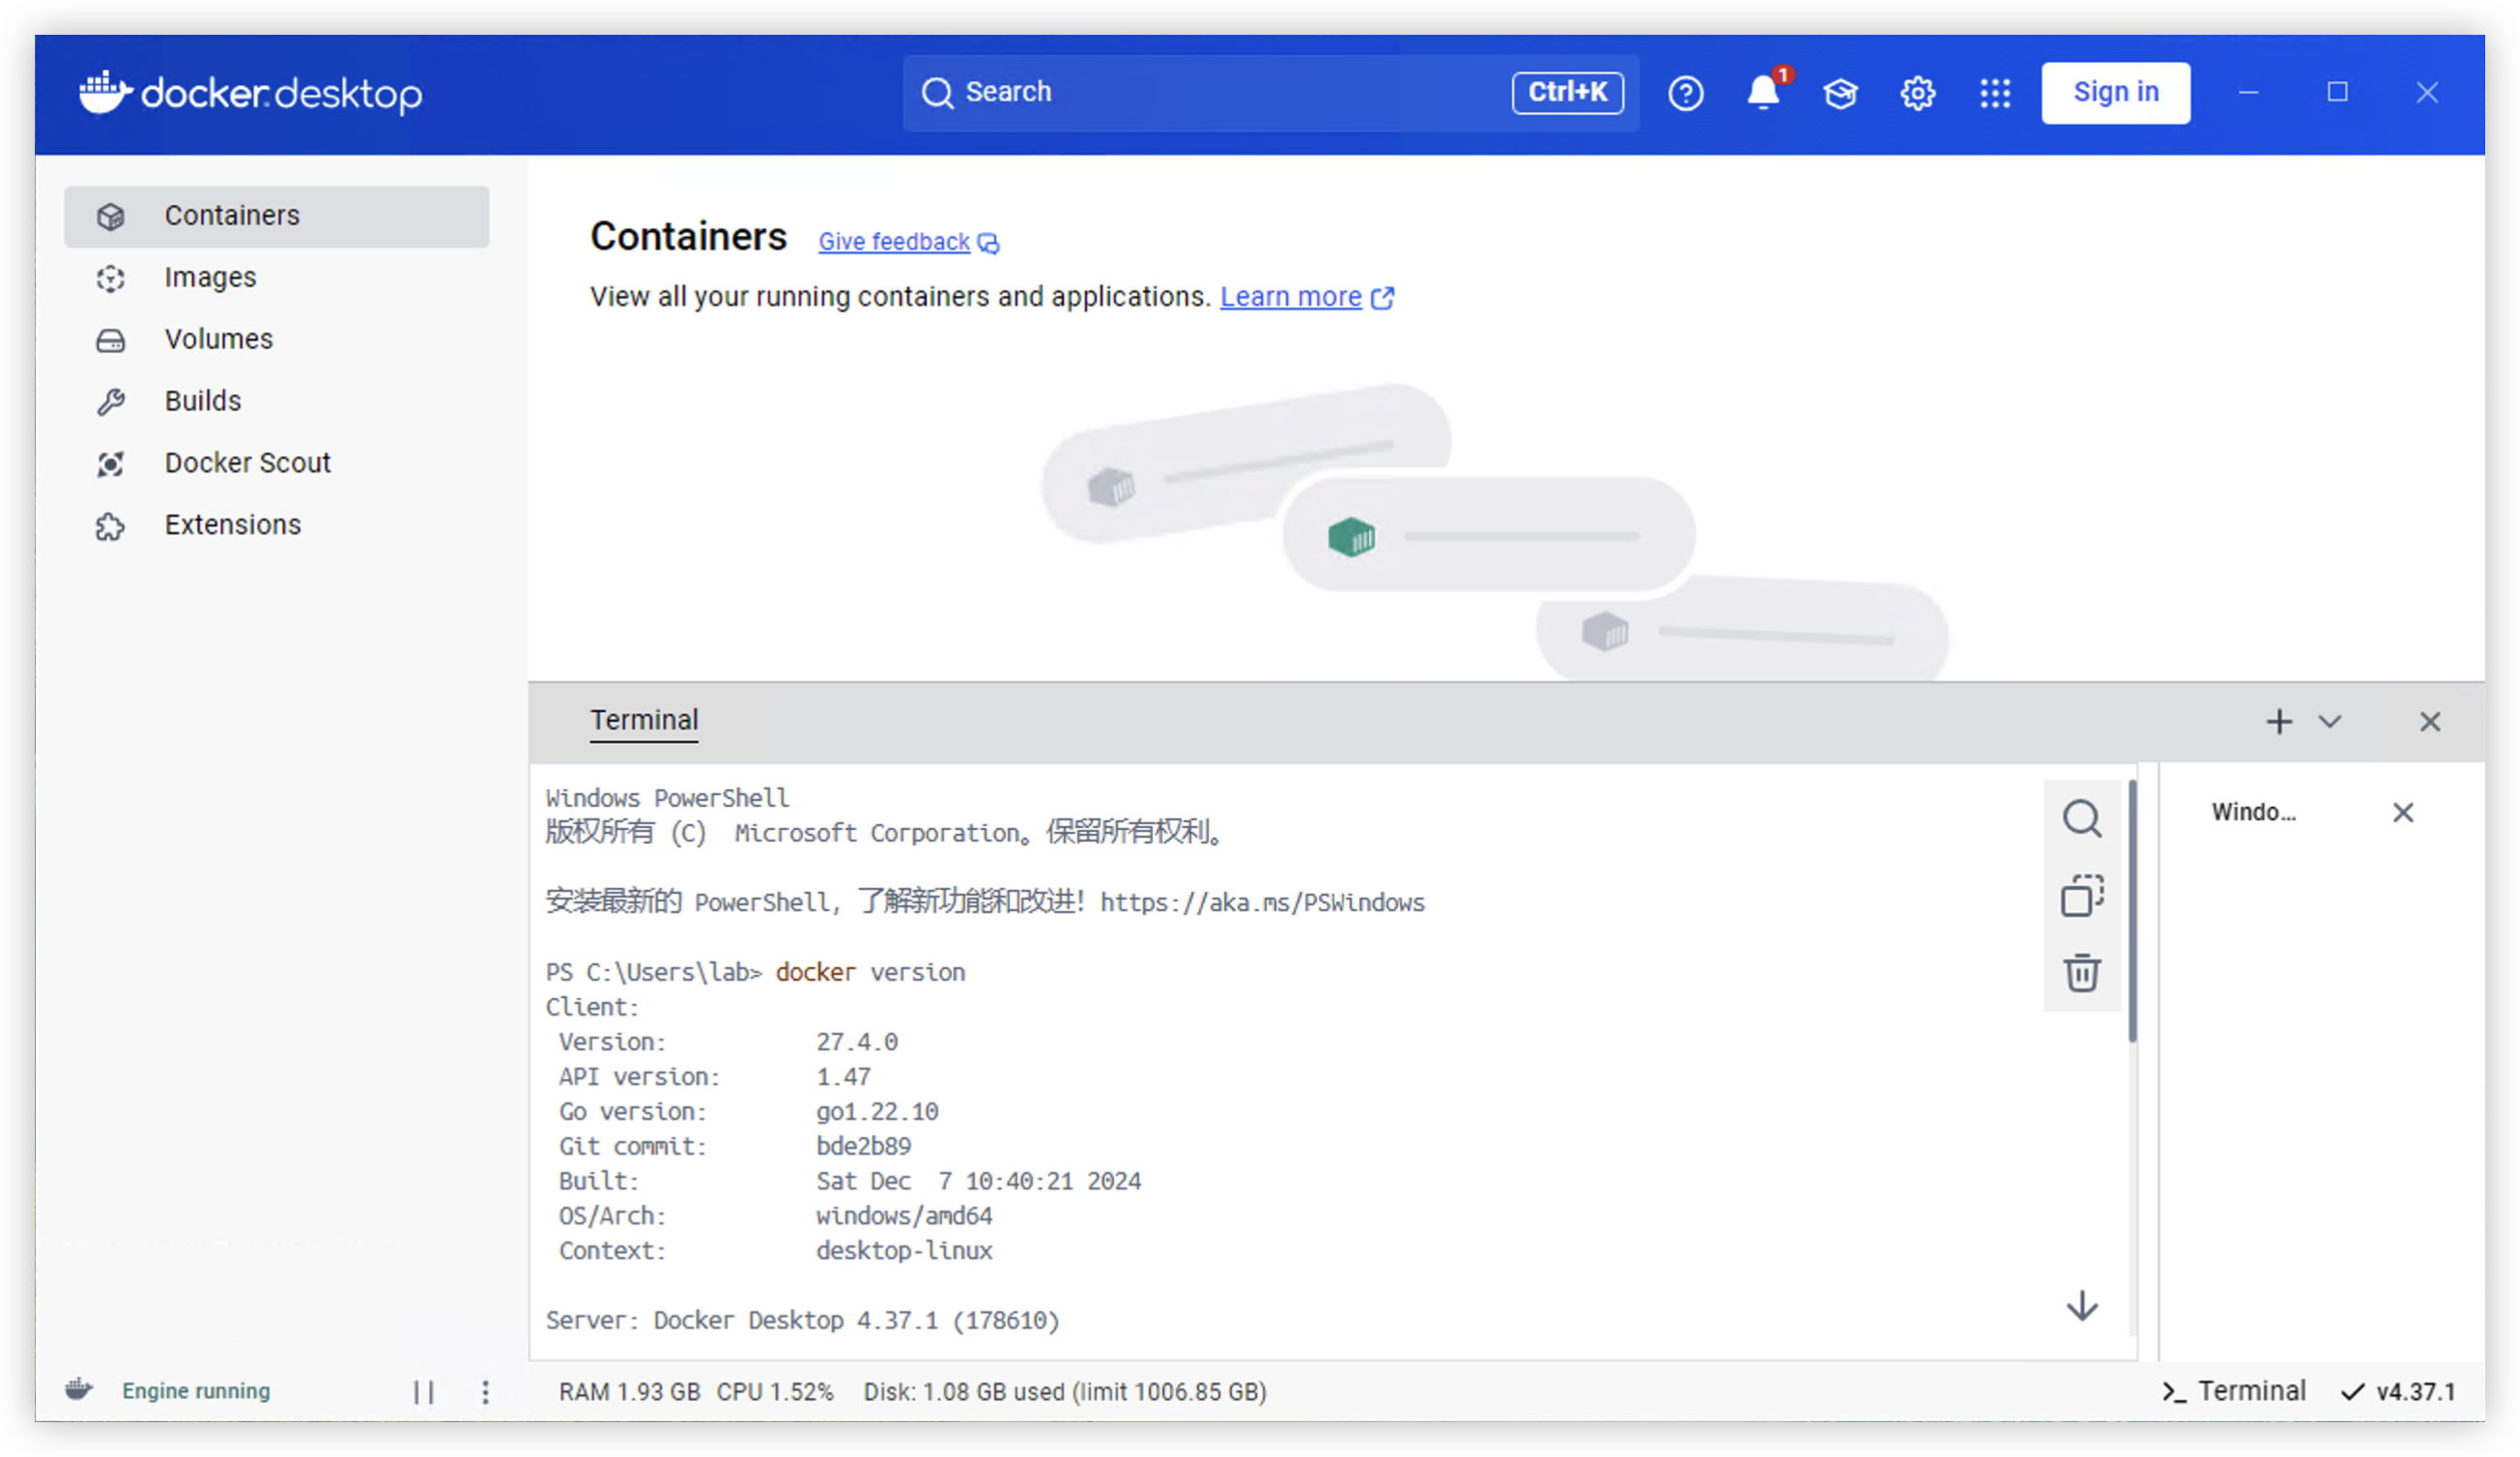Close the Terminal panel

pos(2430,721)
